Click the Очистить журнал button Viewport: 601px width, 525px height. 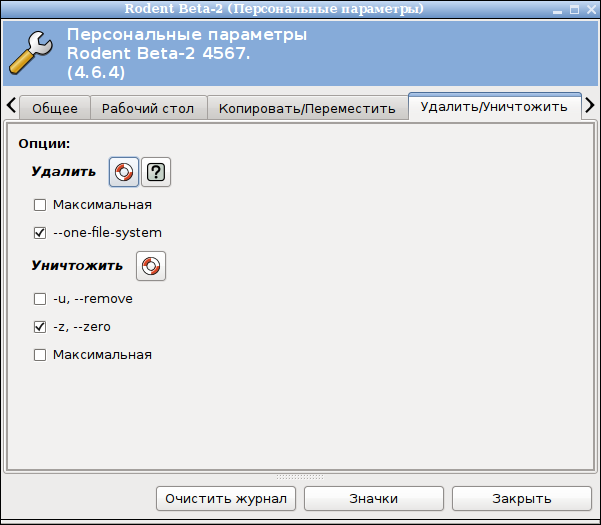226,499
